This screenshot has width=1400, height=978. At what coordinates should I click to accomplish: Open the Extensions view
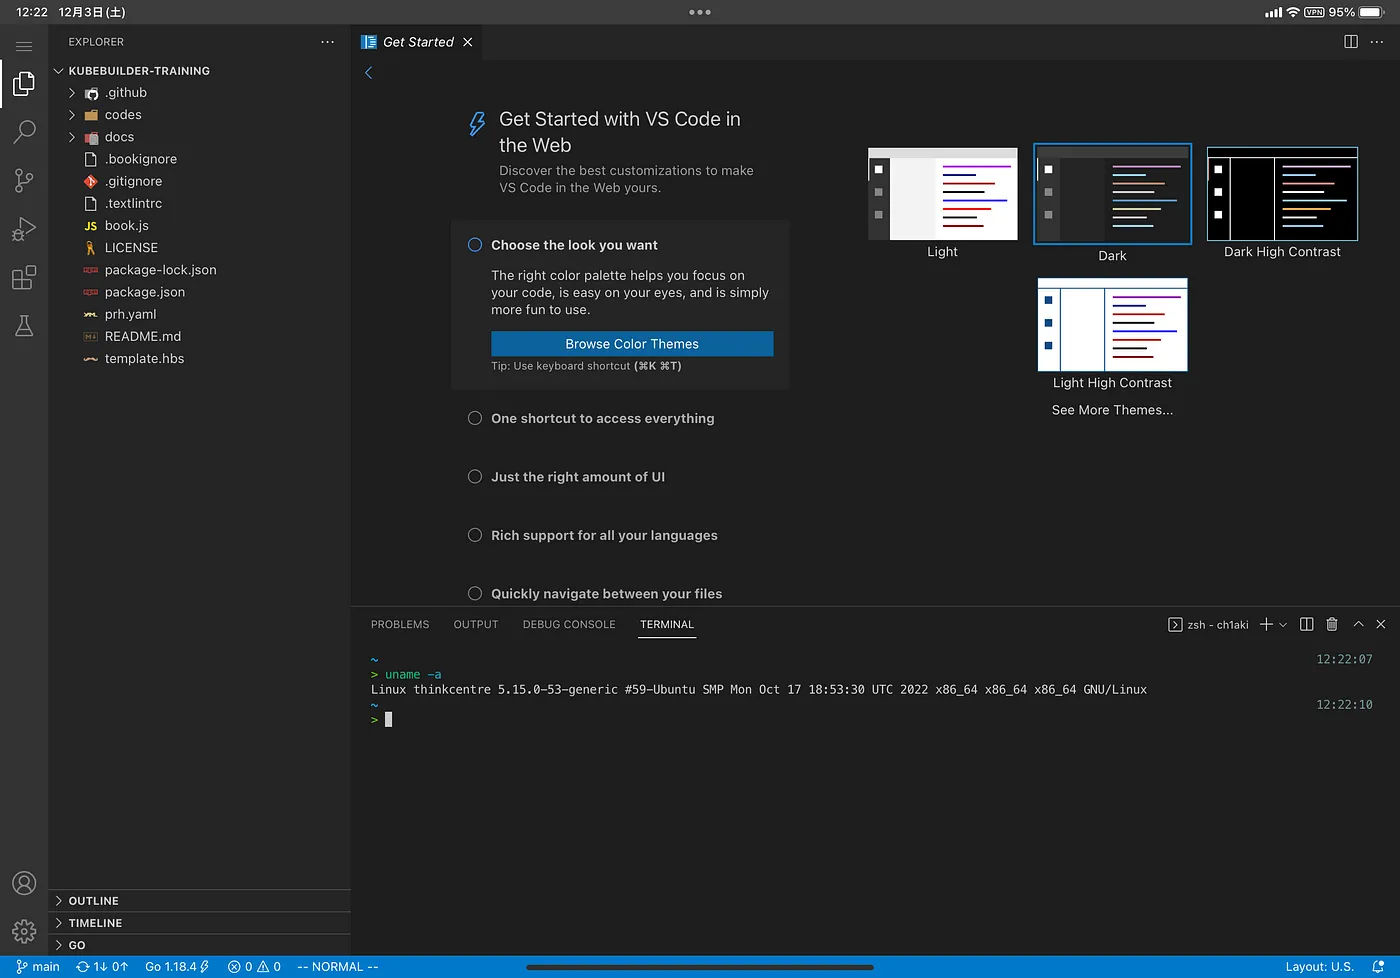24,278
